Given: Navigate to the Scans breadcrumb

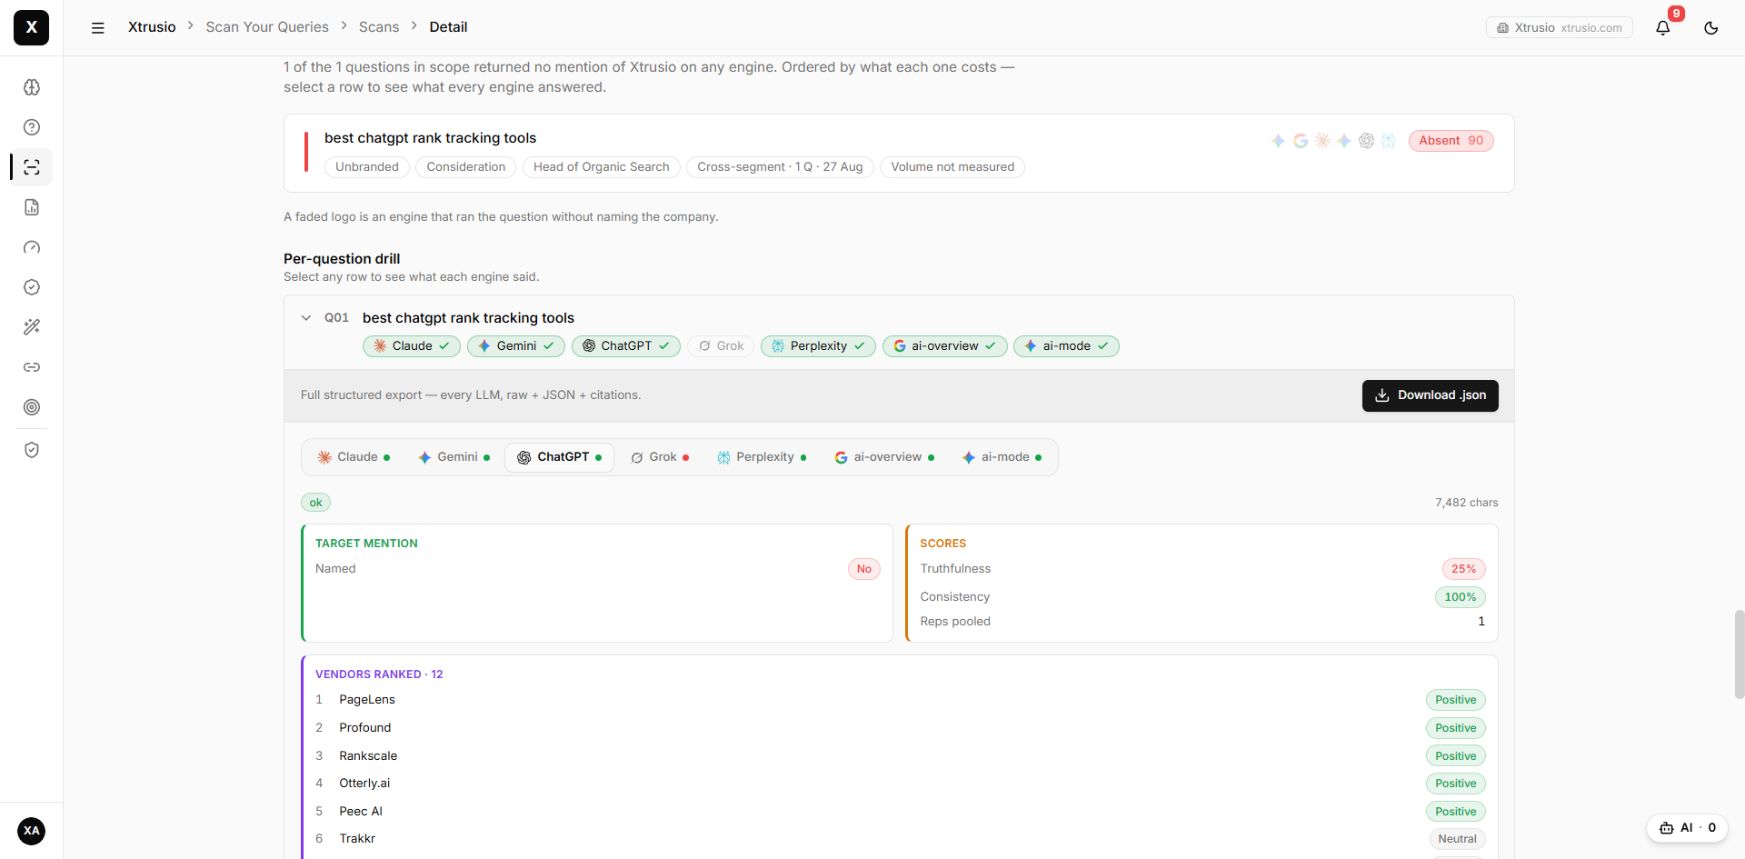Looking at the screenshot, I should (x=379, y=27).
